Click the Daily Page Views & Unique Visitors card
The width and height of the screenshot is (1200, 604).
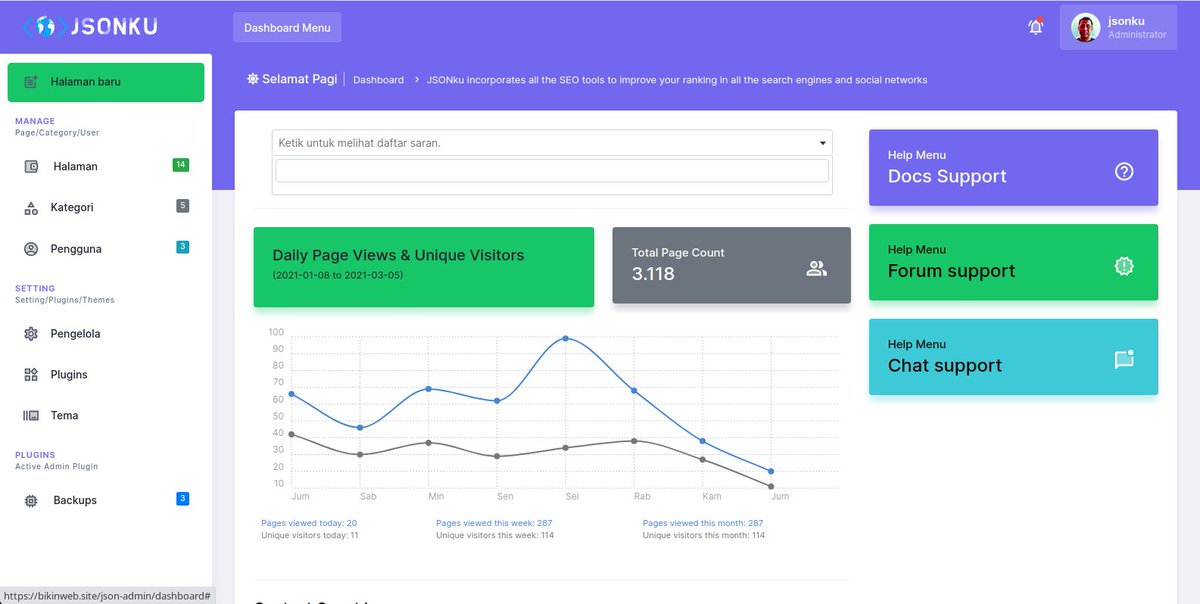423,267
